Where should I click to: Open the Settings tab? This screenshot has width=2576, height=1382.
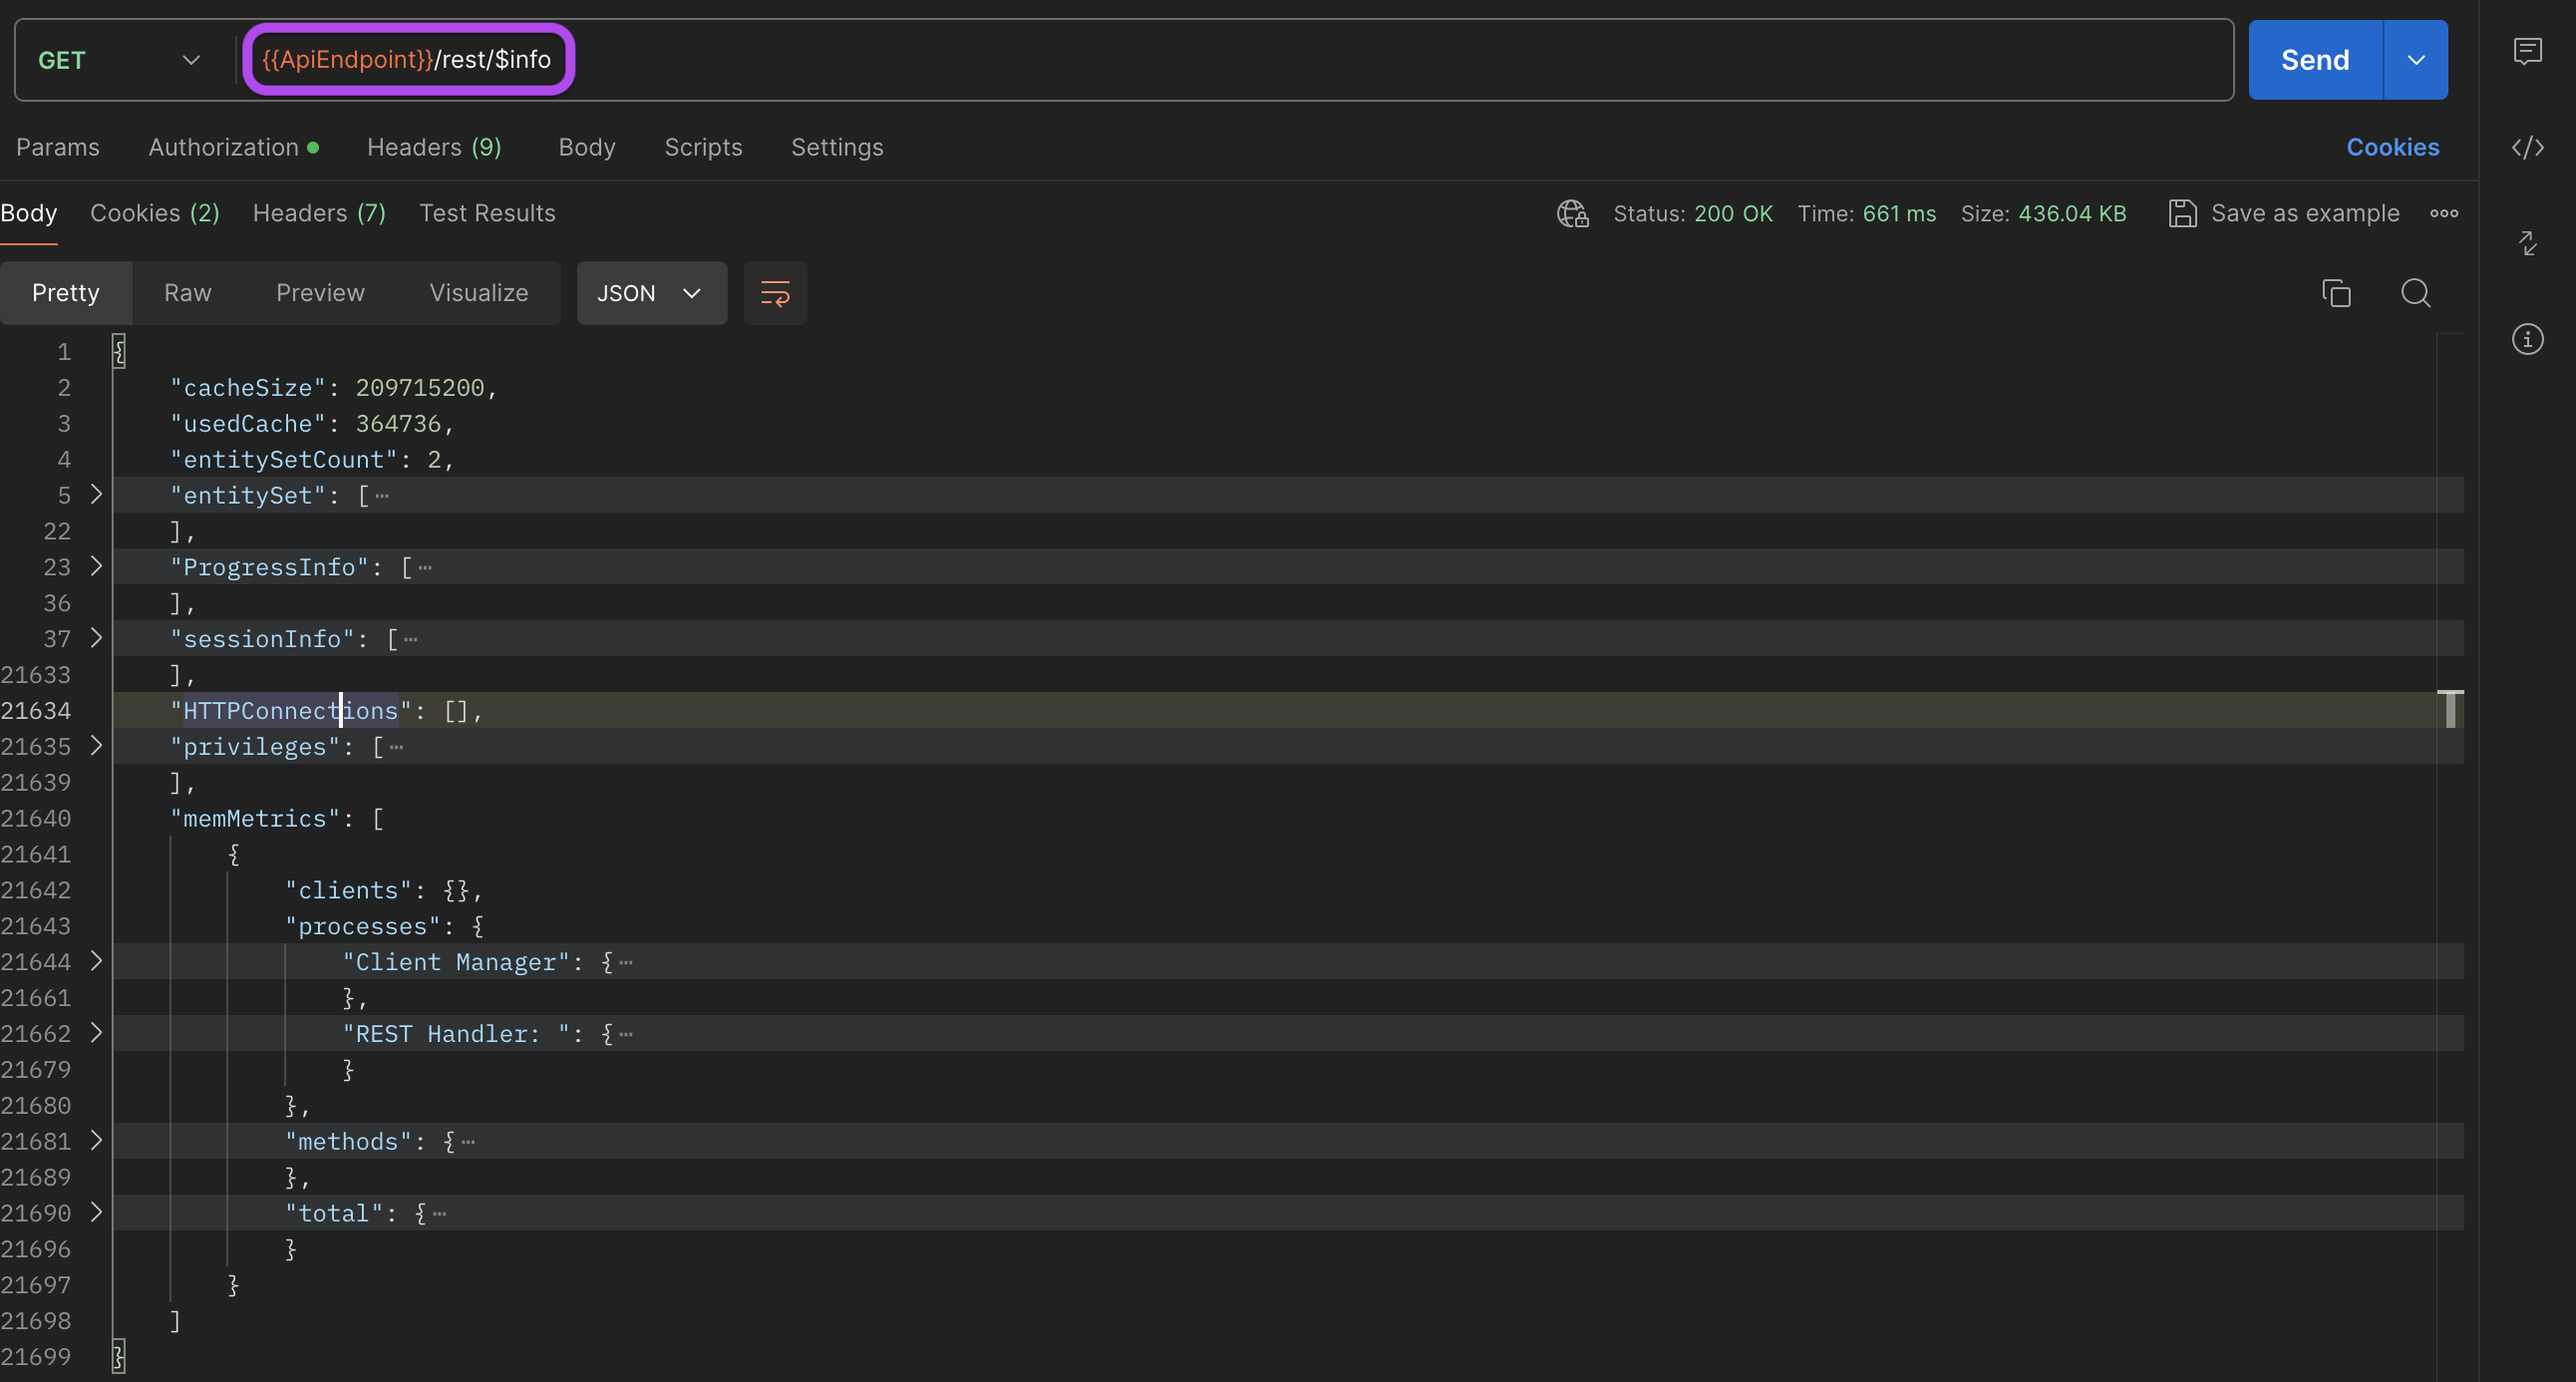click(x=837, y=148)
